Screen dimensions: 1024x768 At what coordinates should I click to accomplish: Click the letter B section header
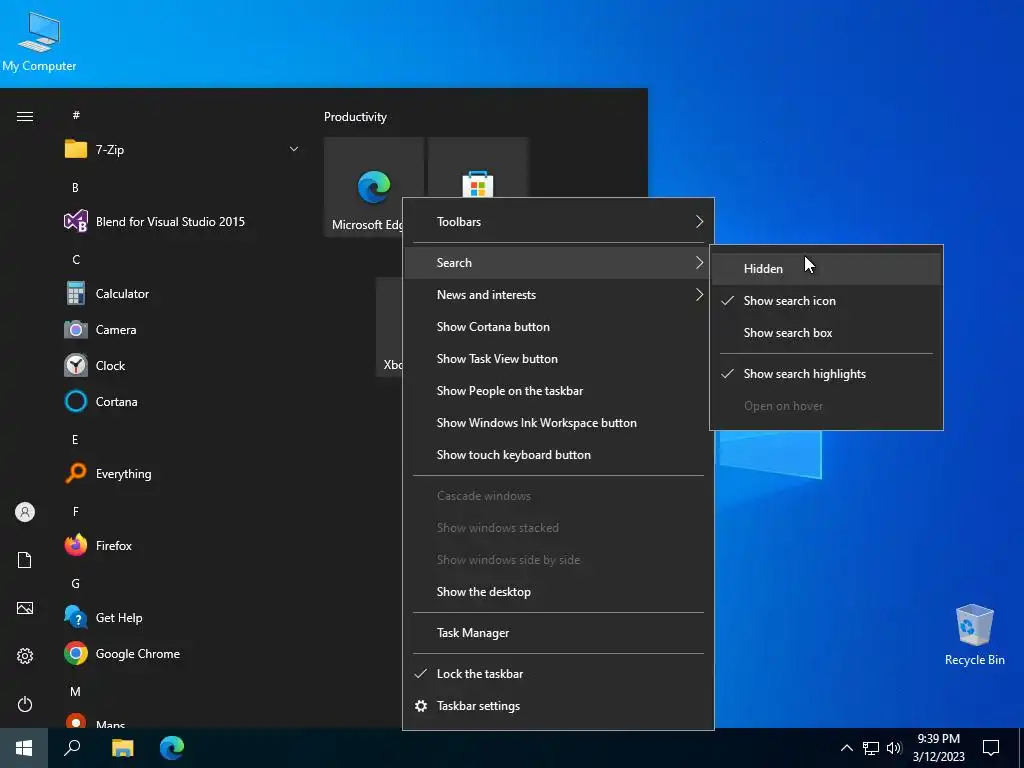(76, 188)
